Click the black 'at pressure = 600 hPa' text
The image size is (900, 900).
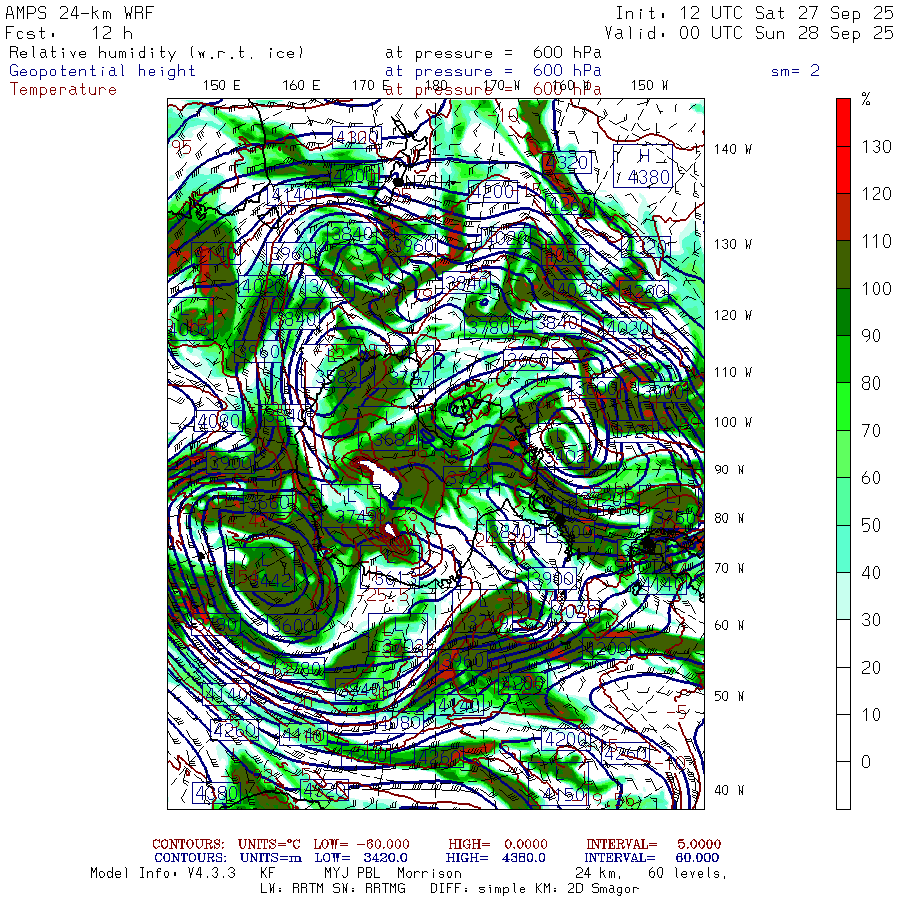point(493,53)
